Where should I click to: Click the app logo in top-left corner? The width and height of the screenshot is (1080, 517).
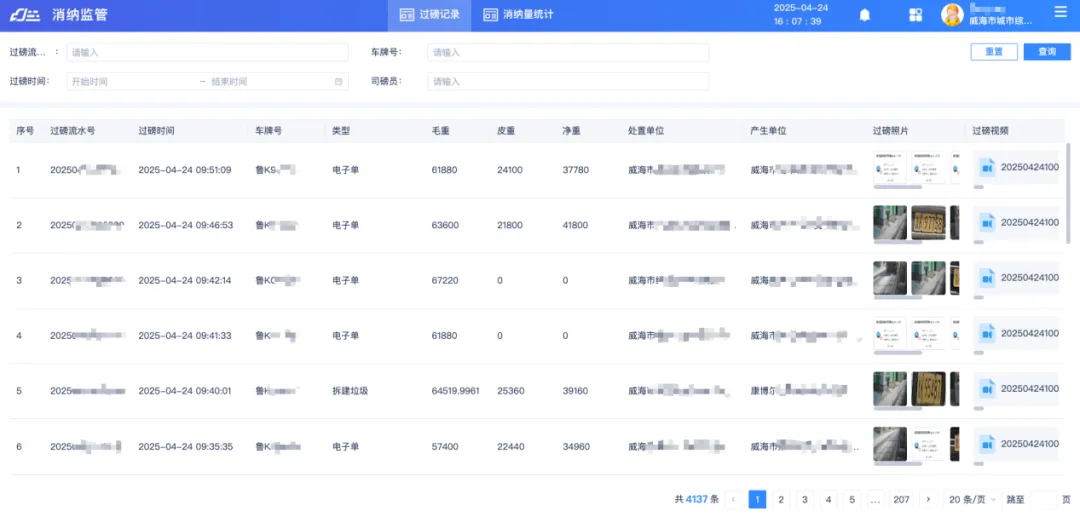tap(24, 15)
